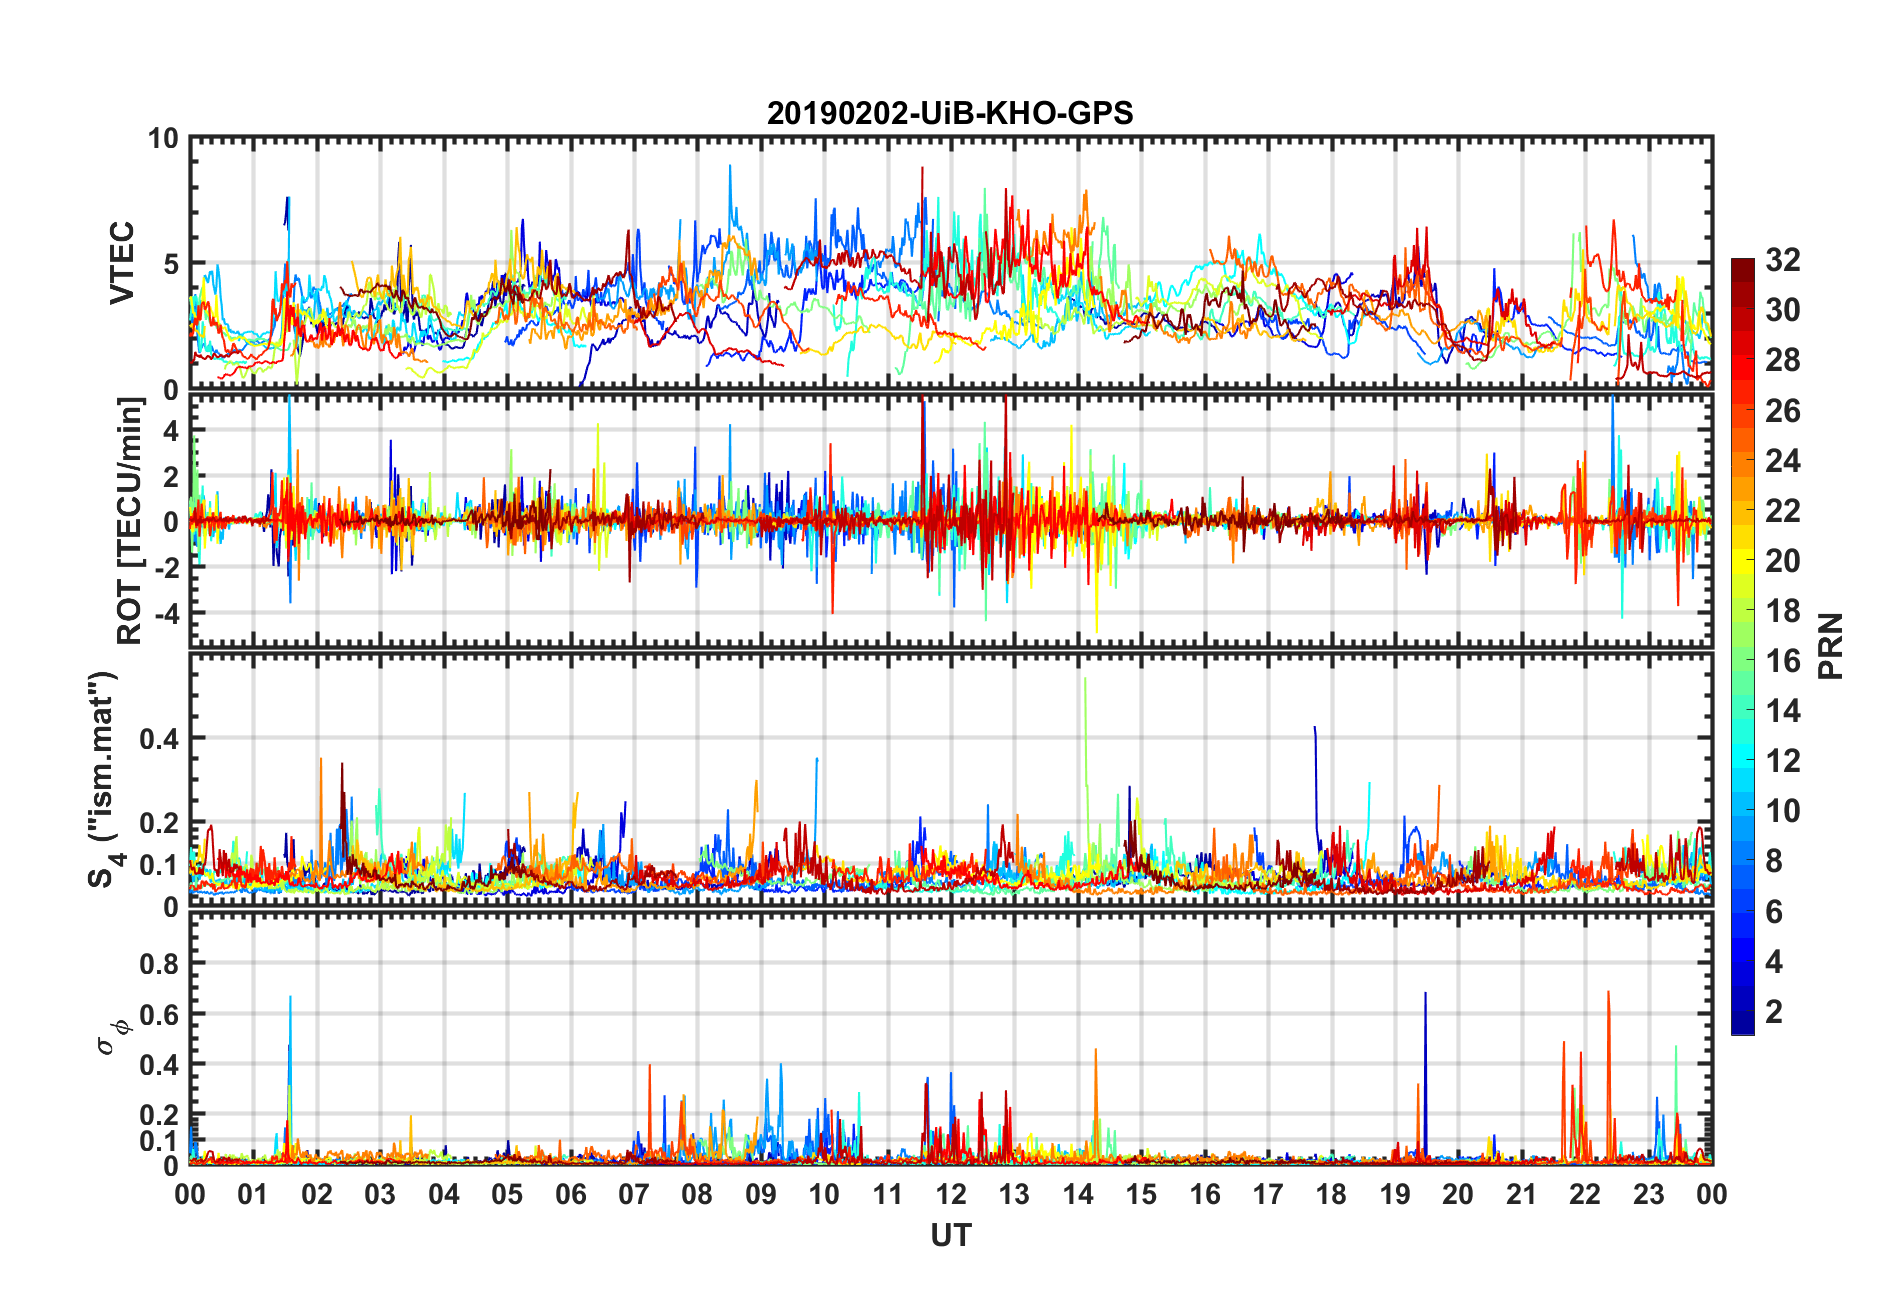Click the ROT [TECU/min] axis label

130,521
